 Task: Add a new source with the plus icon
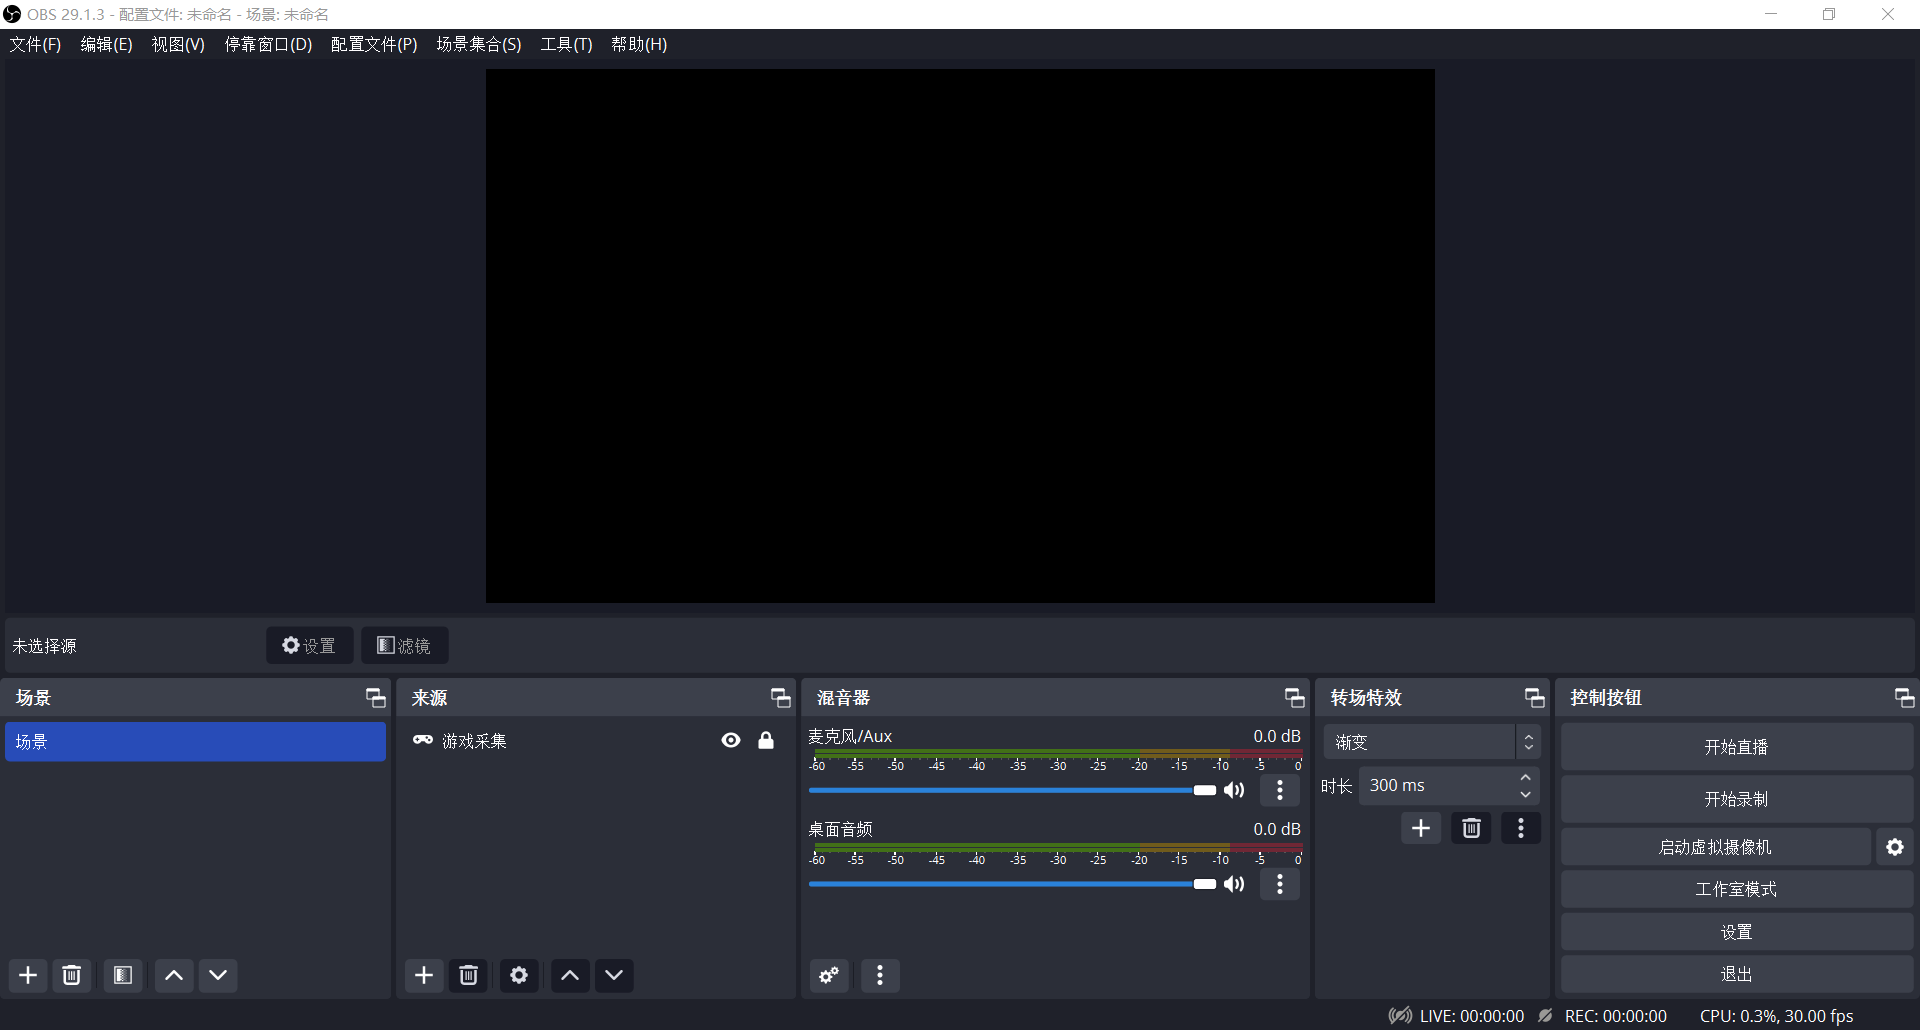tap(423, 975)
